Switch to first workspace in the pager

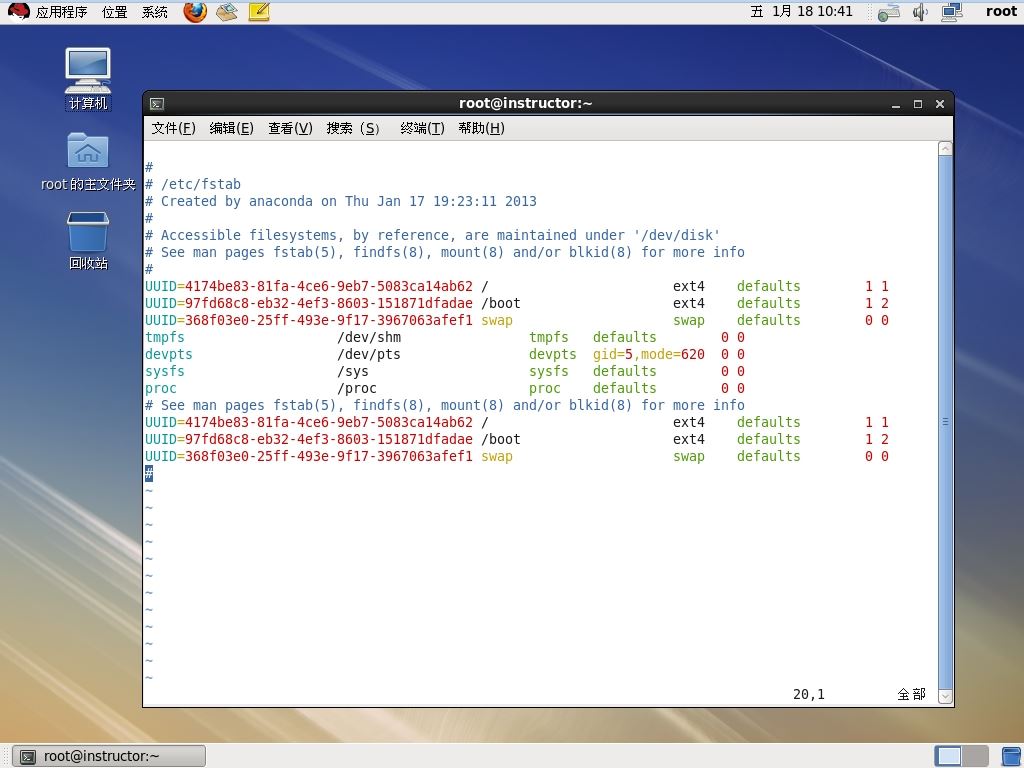[x=948, y=756]
